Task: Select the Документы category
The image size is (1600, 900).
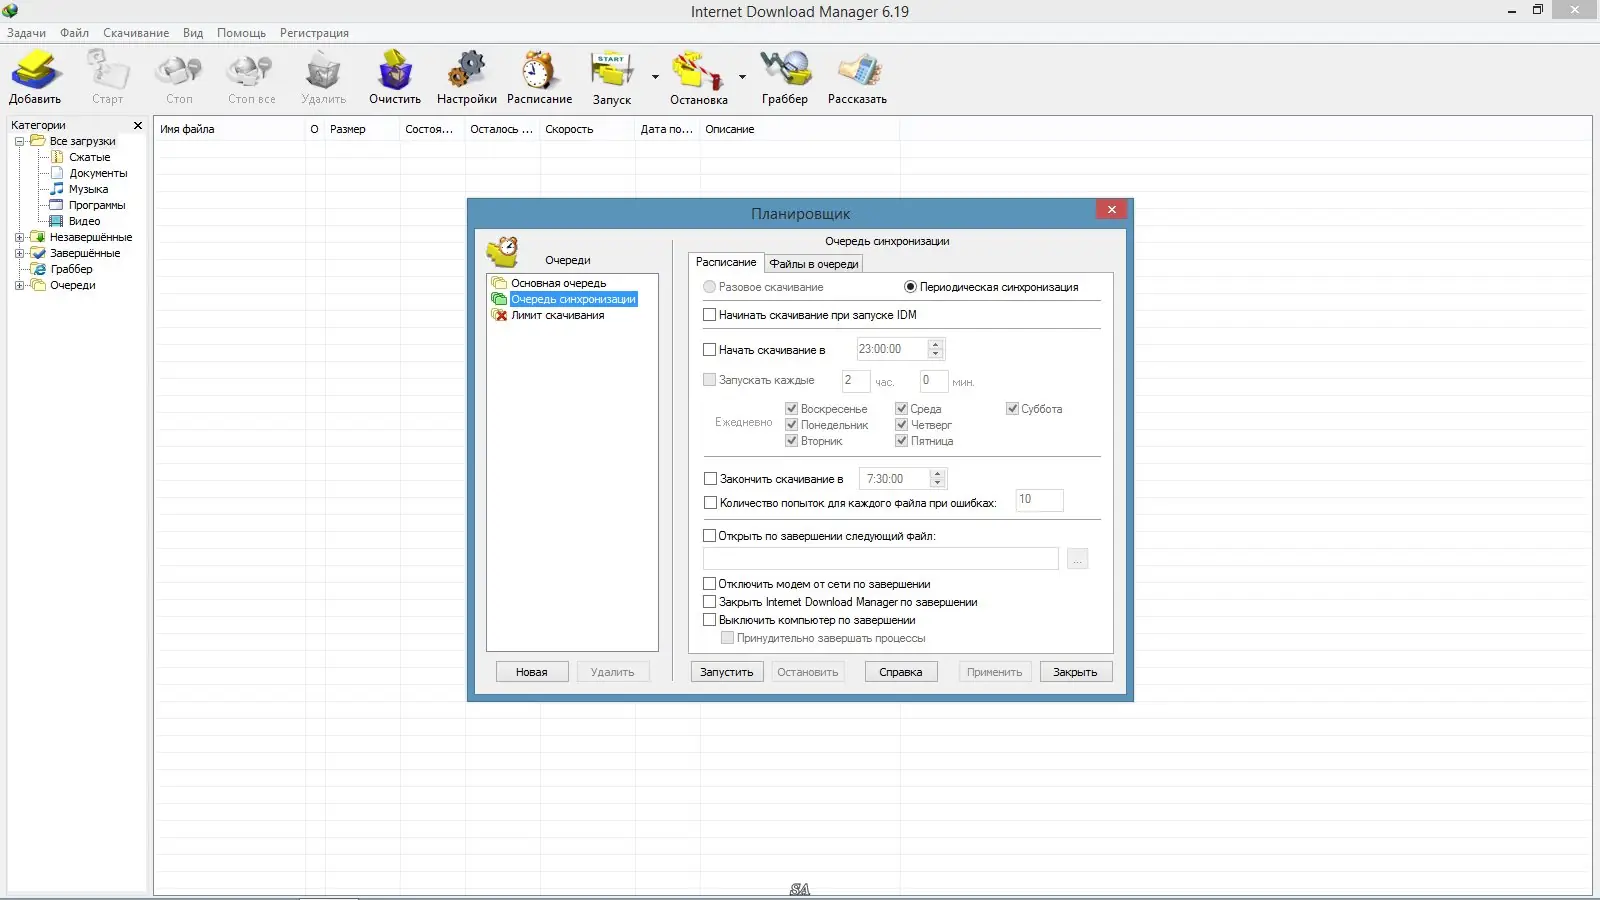Action: click(x=98, y=173)
